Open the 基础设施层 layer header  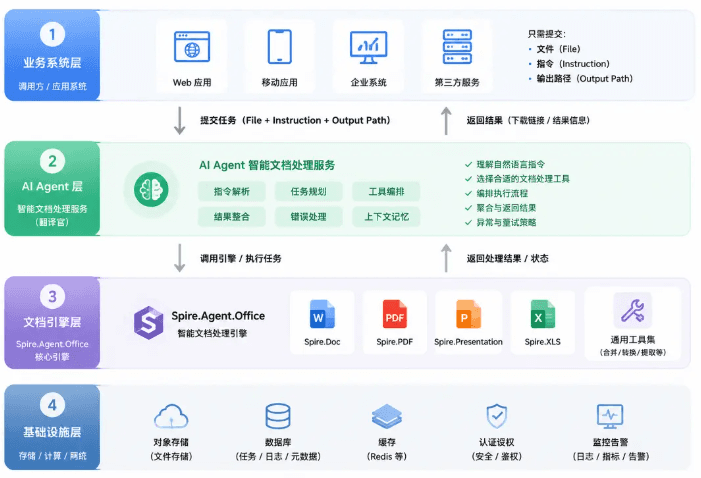[x=52, y=427]
